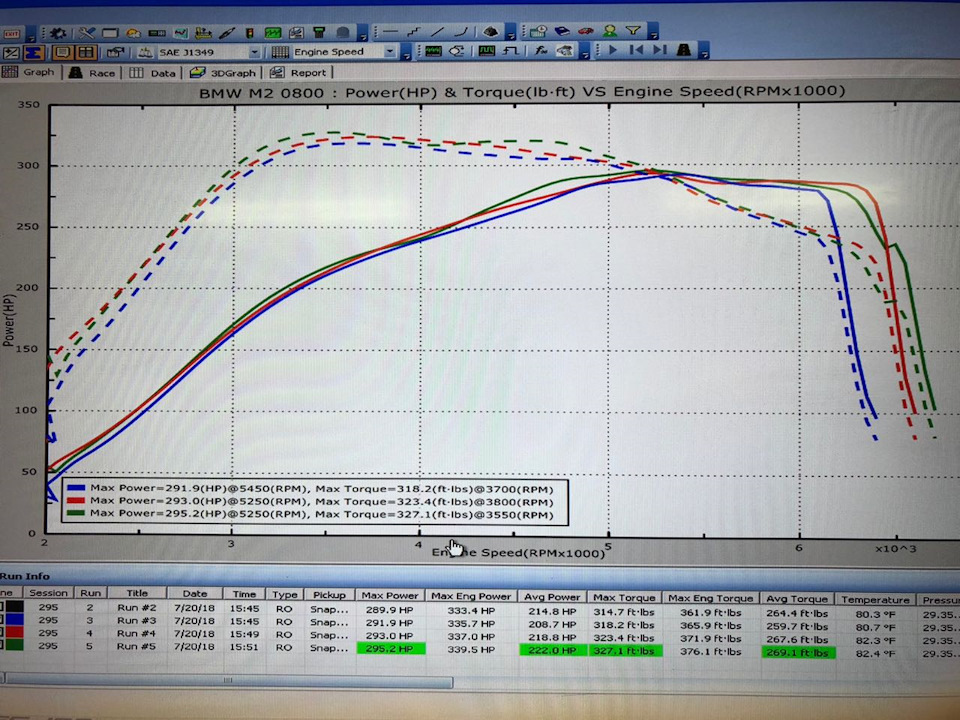Toggle the split panes view button

[86, 52]
